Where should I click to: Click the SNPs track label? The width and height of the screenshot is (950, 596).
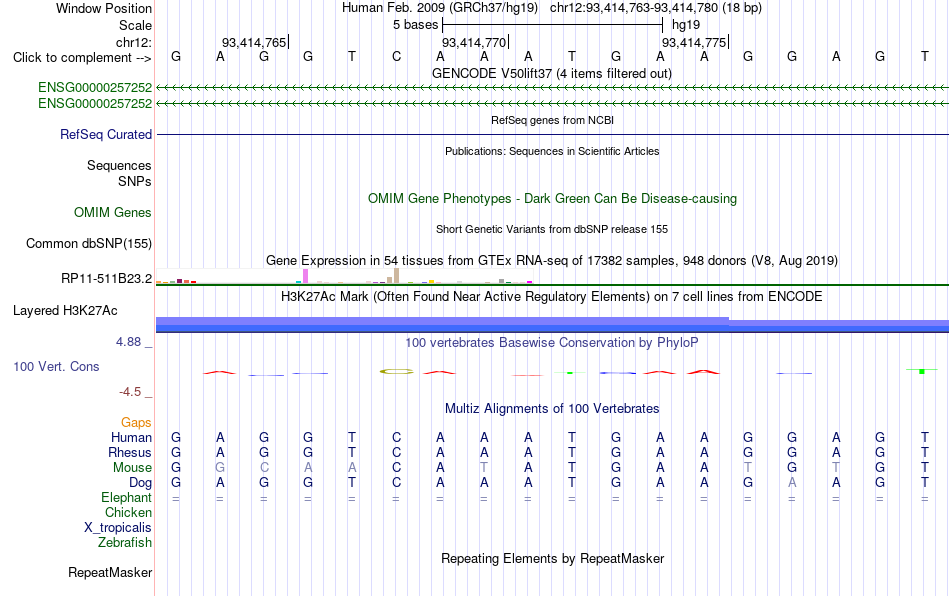pos(135,181)
